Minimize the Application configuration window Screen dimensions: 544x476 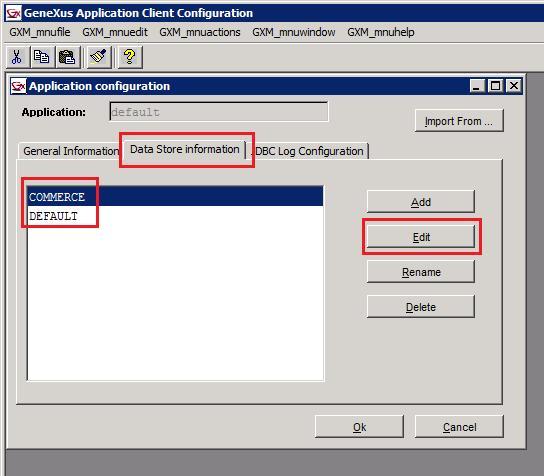(477, 86)
